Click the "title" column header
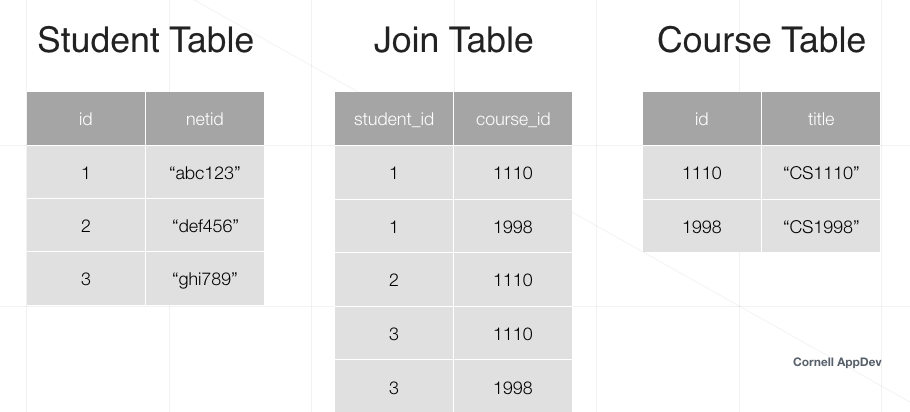This screenshot has width=910, height=412. pyautogui.click(x=821, y=119)
